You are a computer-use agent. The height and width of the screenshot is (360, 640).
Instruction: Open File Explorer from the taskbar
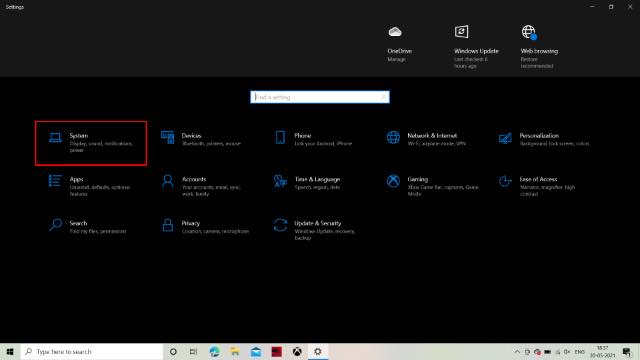235,351
